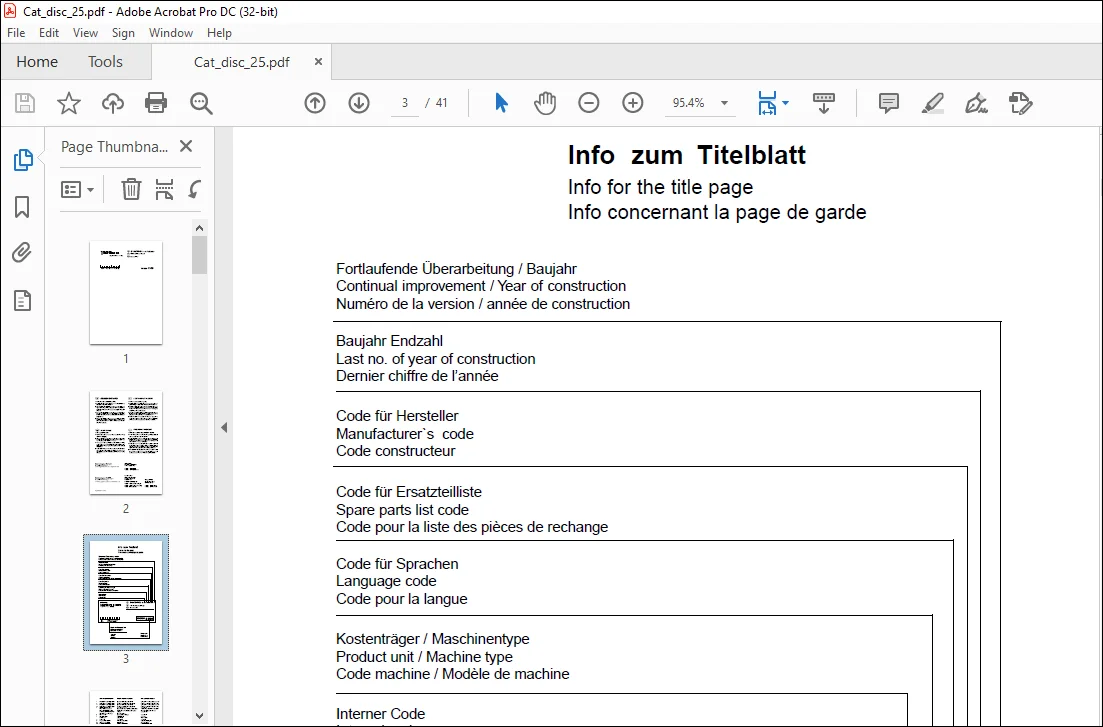Open the Window menu
Image resolution: width=1103 pixels, height=727 pixels.
pyautogui.click(x=171, y=32)
